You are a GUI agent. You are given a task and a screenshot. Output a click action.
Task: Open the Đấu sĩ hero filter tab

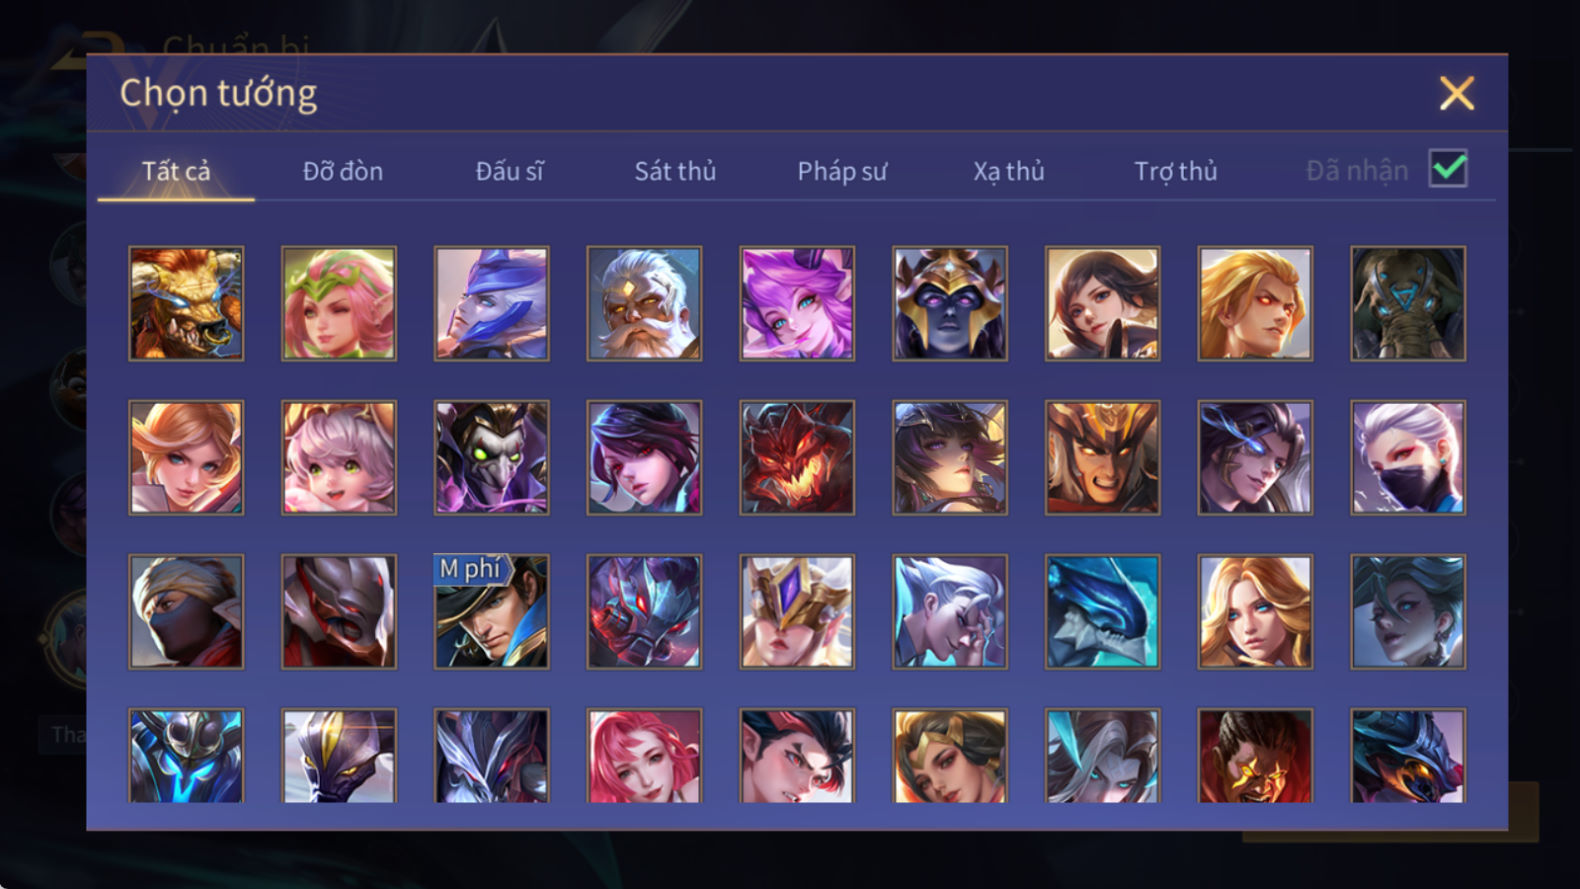coord(509,171)
